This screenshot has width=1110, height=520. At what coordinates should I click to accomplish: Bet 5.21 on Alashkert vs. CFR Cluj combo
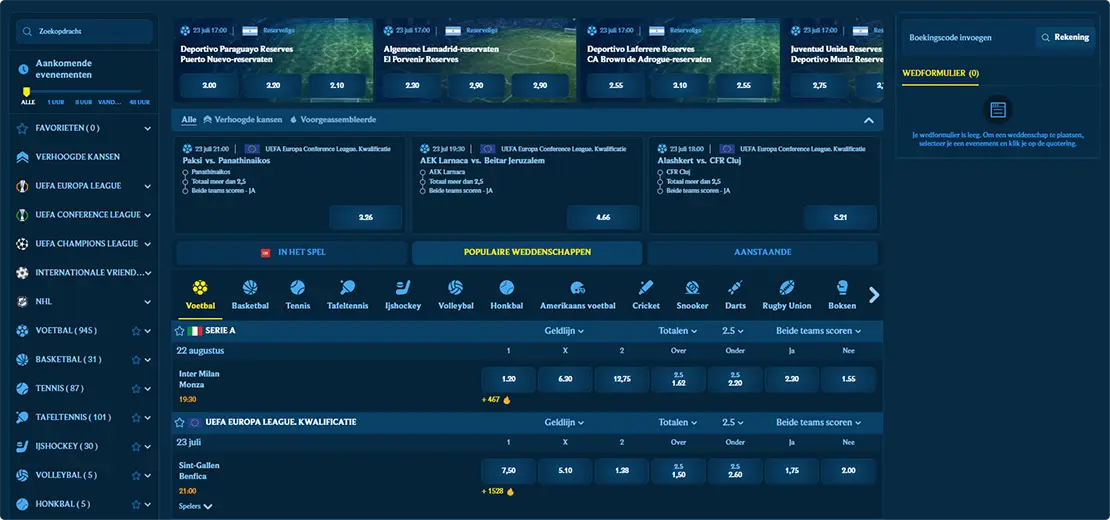840,217
